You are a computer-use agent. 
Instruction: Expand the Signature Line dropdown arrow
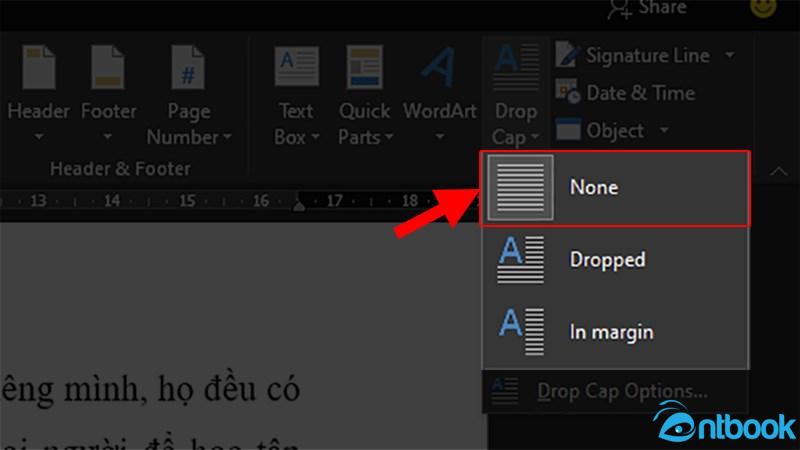pyautogui.click(x=730, y=54)
